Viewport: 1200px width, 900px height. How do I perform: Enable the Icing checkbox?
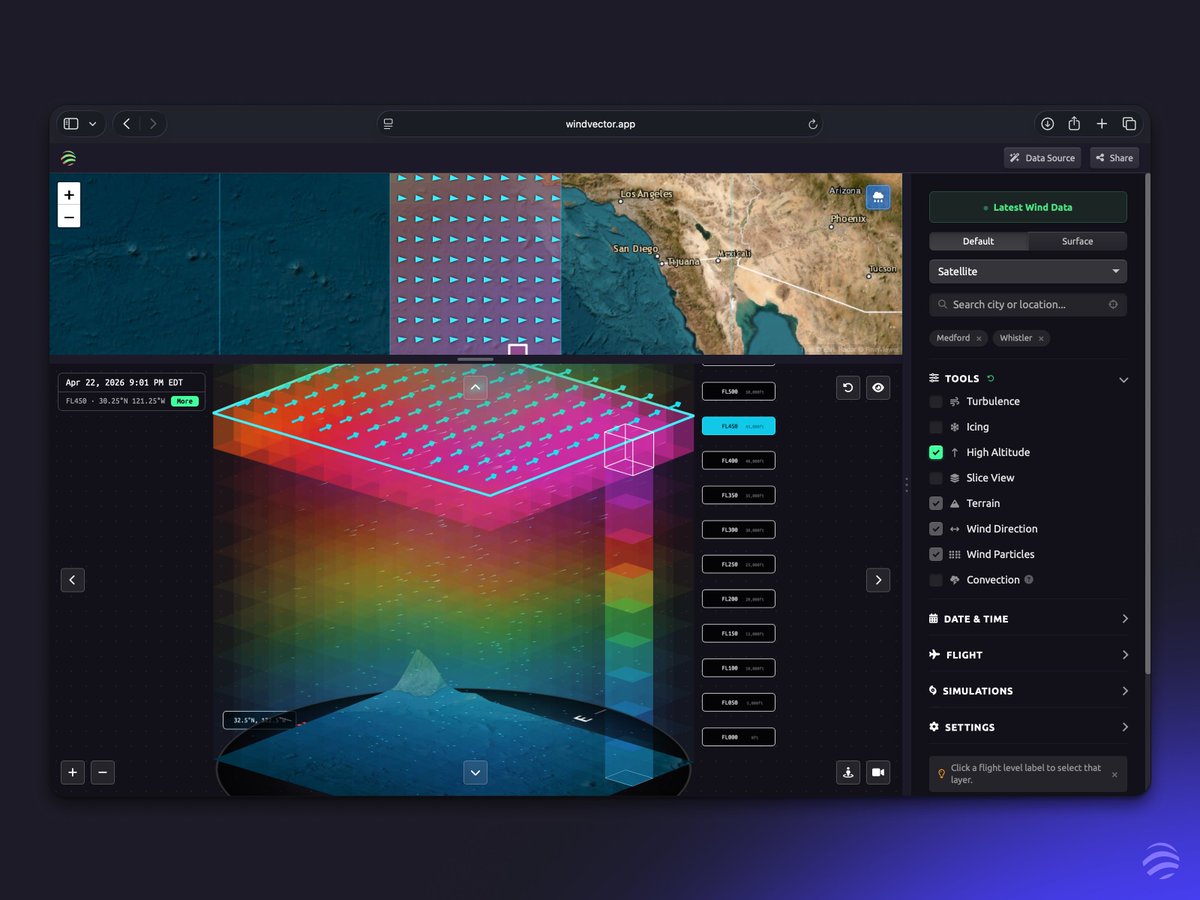(936, 427)
